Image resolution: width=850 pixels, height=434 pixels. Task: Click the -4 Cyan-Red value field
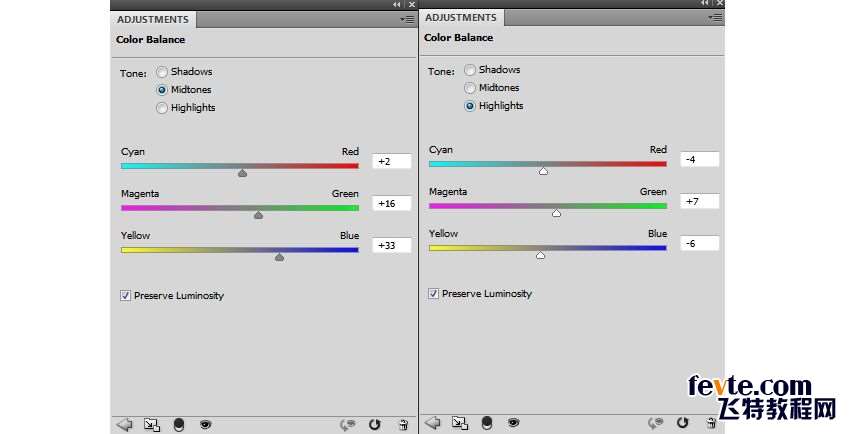(x=699, y=159)
